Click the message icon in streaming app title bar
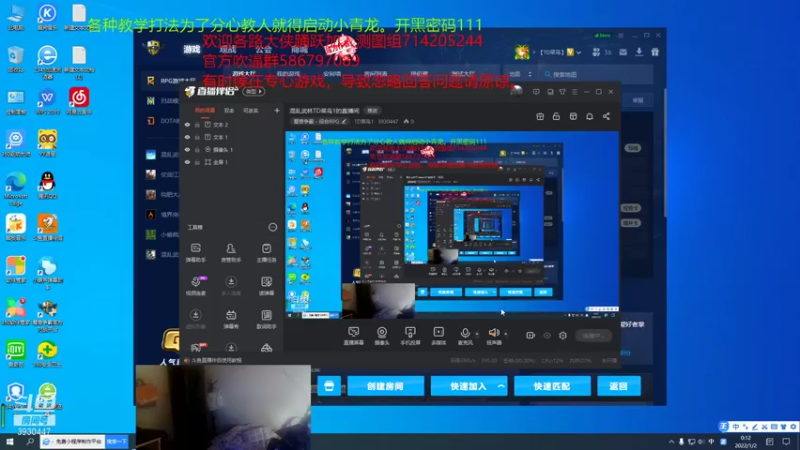The height and width of the screenshot is (450, 800). pos(536,92)
